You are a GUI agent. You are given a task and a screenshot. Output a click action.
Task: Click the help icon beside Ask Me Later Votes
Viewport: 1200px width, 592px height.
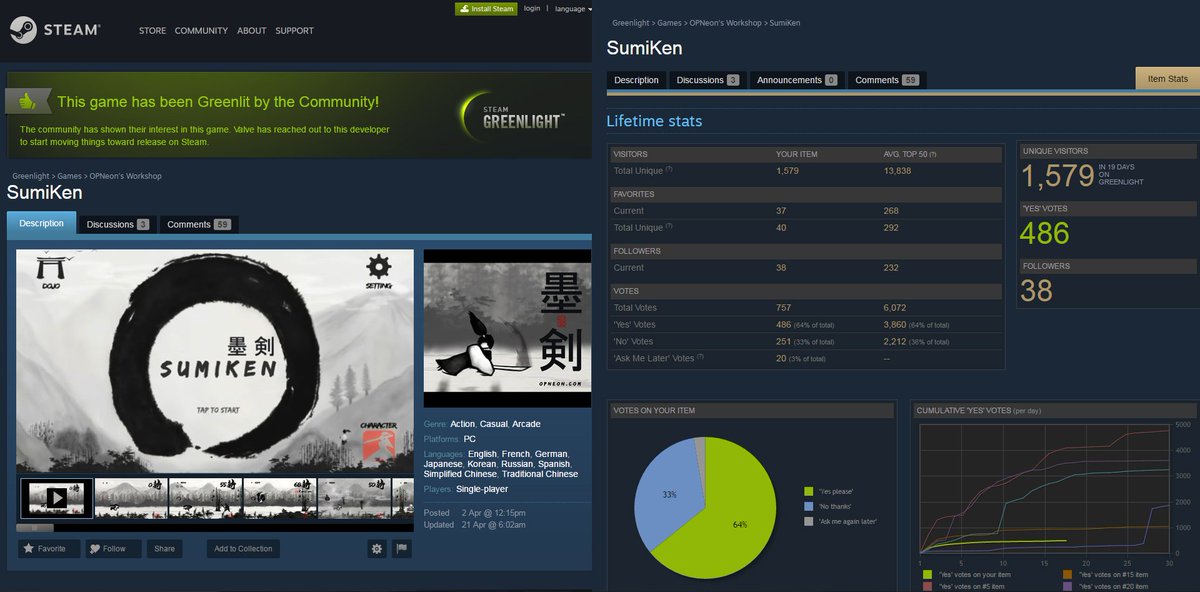pyautogui.click(x=700, y=357)
